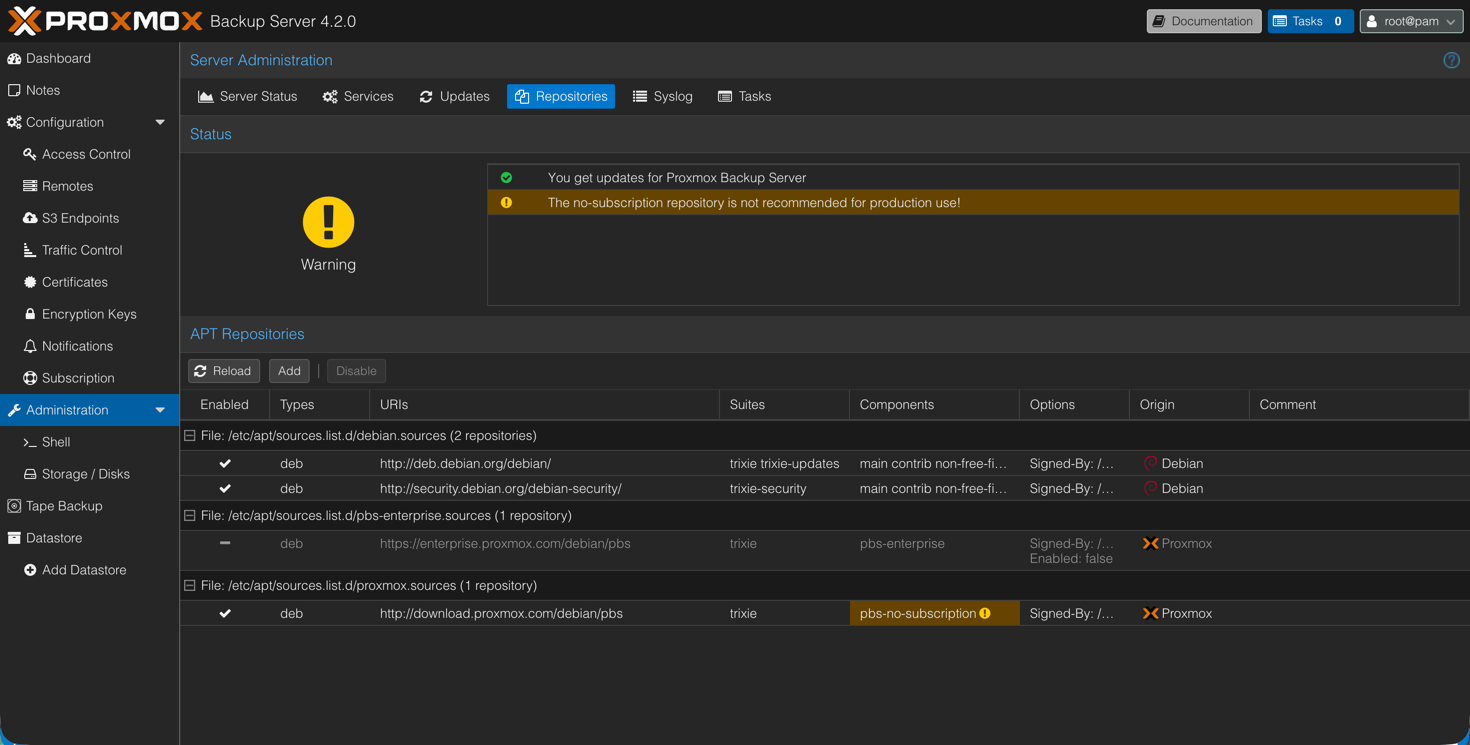Click the Traffic Control chart icon
1470x745 pixels.
(30, 250)
